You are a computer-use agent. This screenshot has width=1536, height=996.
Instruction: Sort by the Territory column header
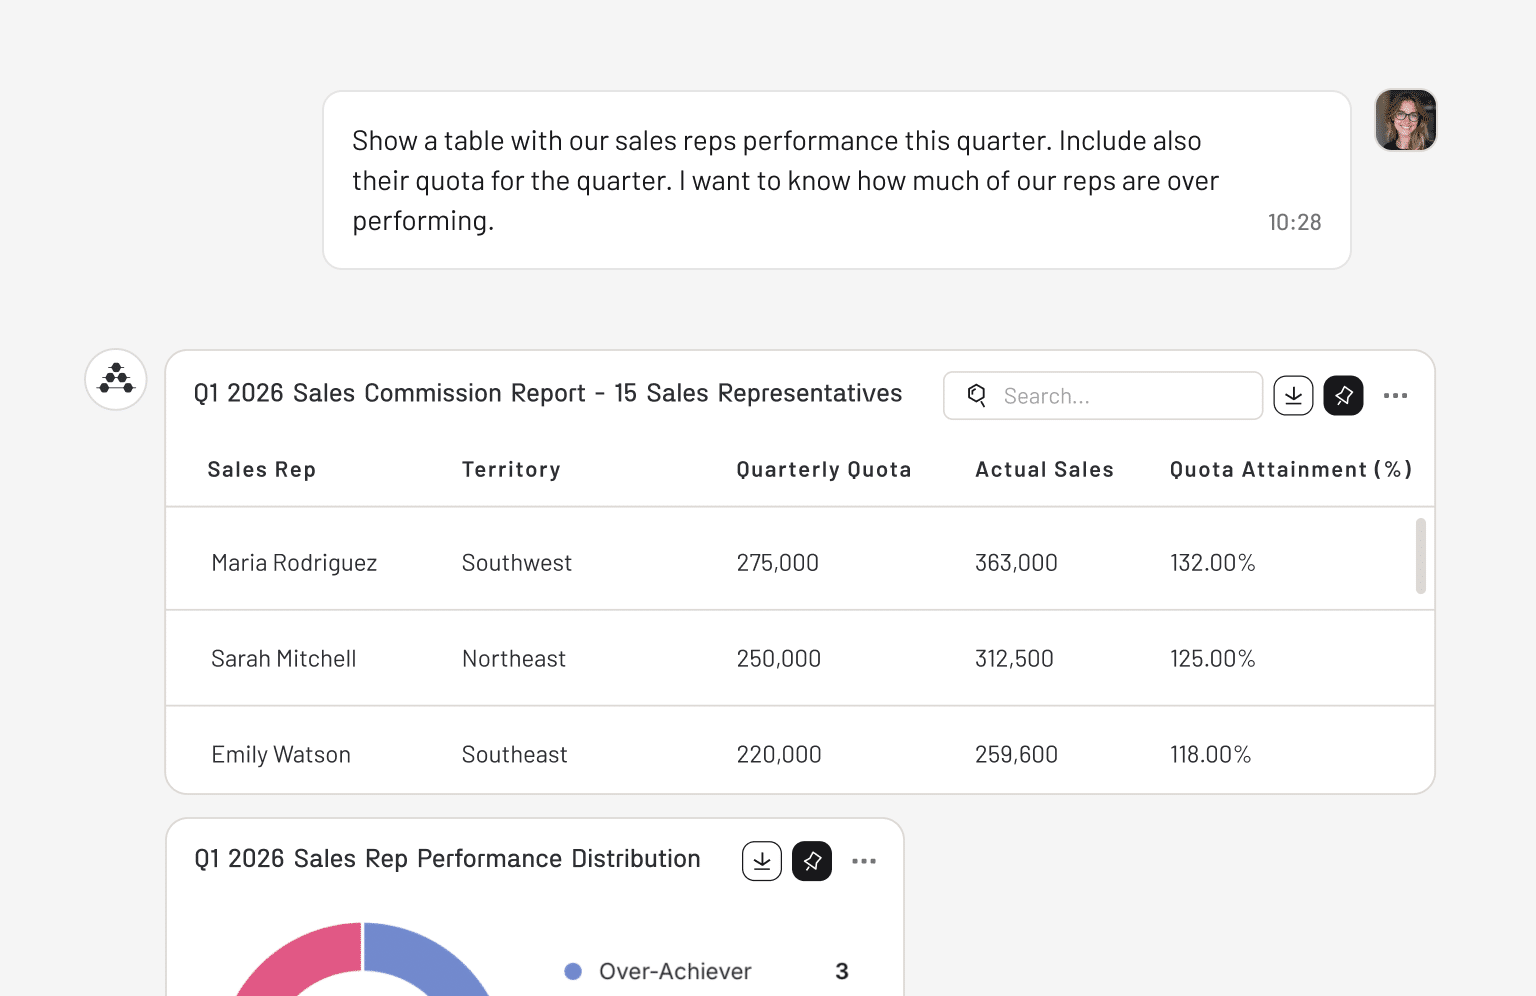coord(511,470)
